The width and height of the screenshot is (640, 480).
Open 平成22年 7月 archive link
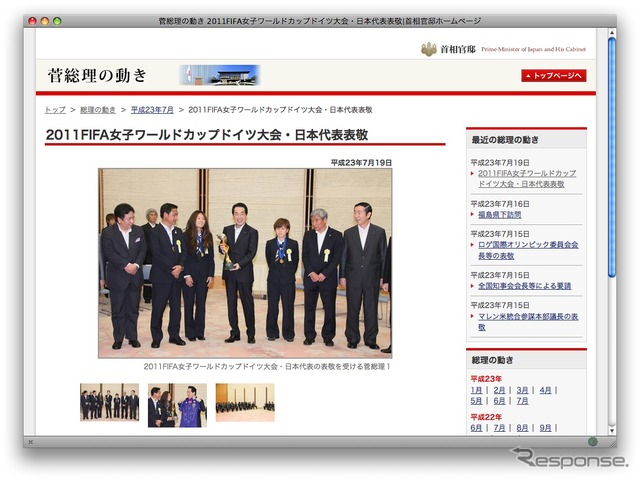499,428
